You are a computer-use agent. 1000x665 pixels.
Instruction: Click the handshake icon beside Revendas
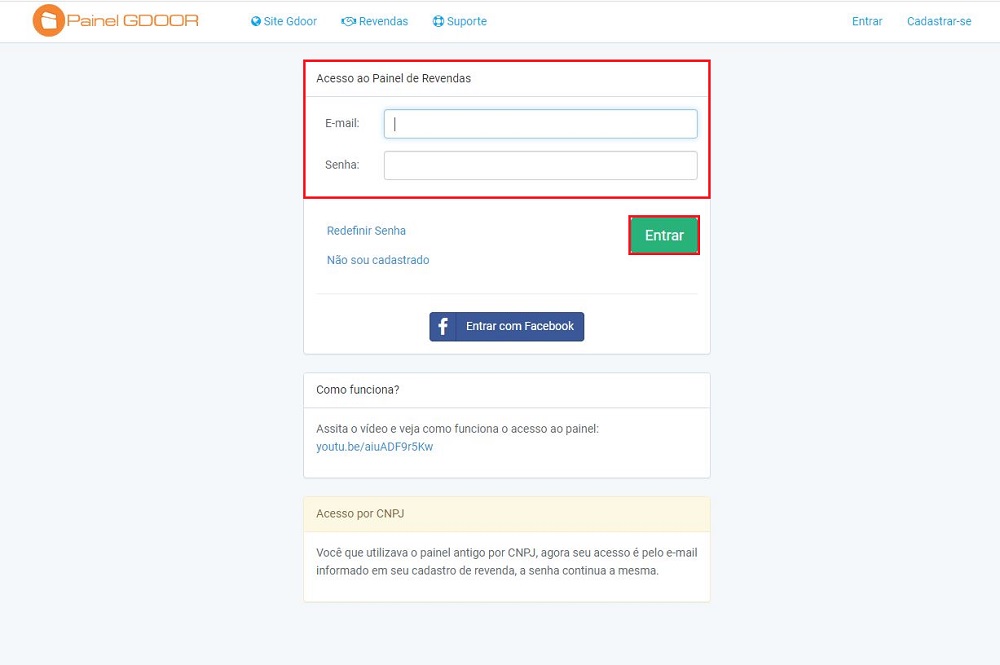pyautogui.click(x=348, y=21)
